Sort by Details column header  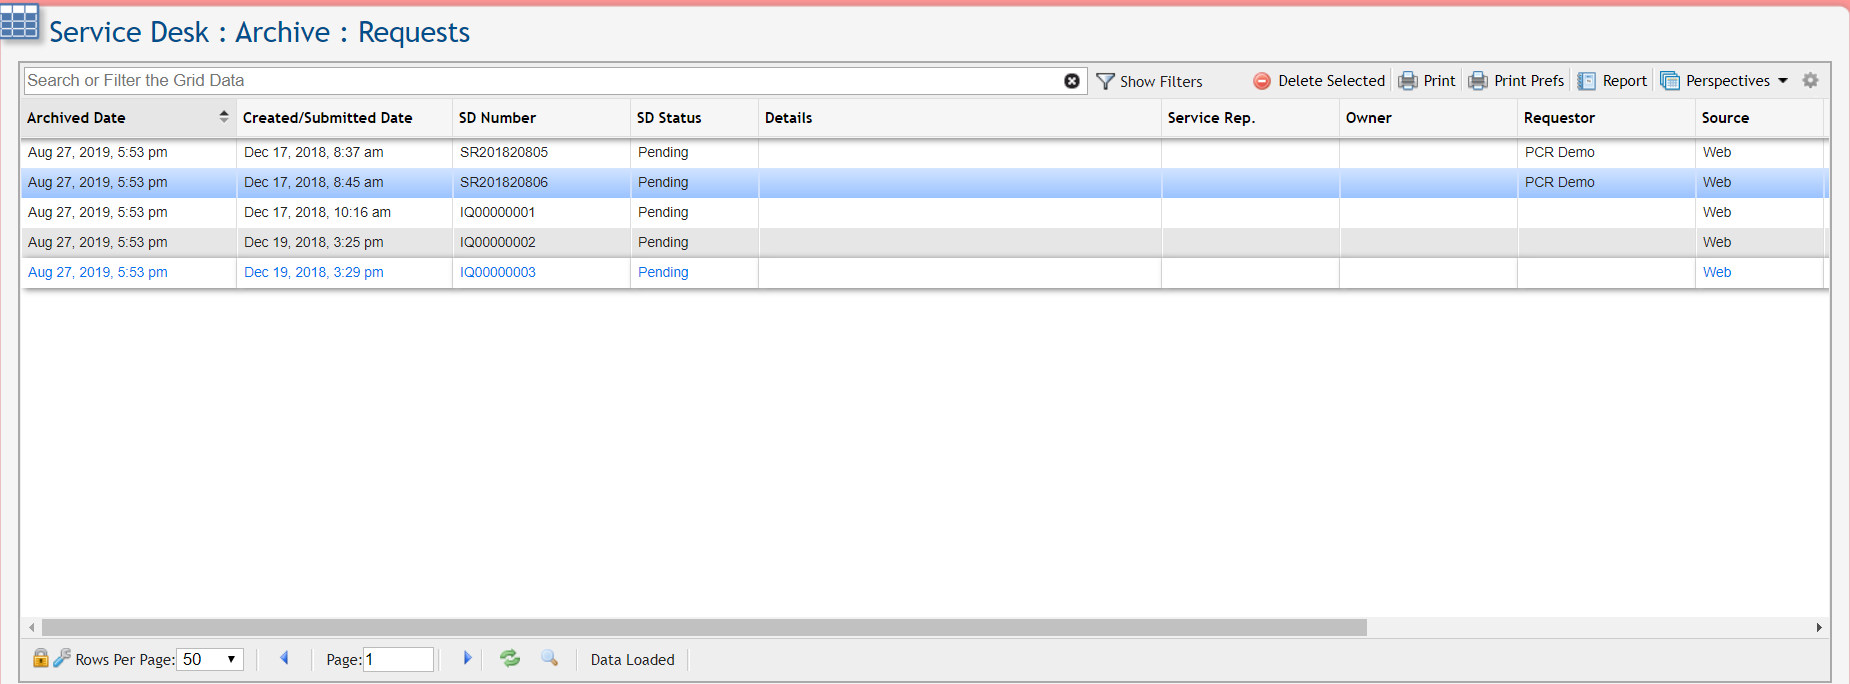pyautogui.click(x=960, y=118)
